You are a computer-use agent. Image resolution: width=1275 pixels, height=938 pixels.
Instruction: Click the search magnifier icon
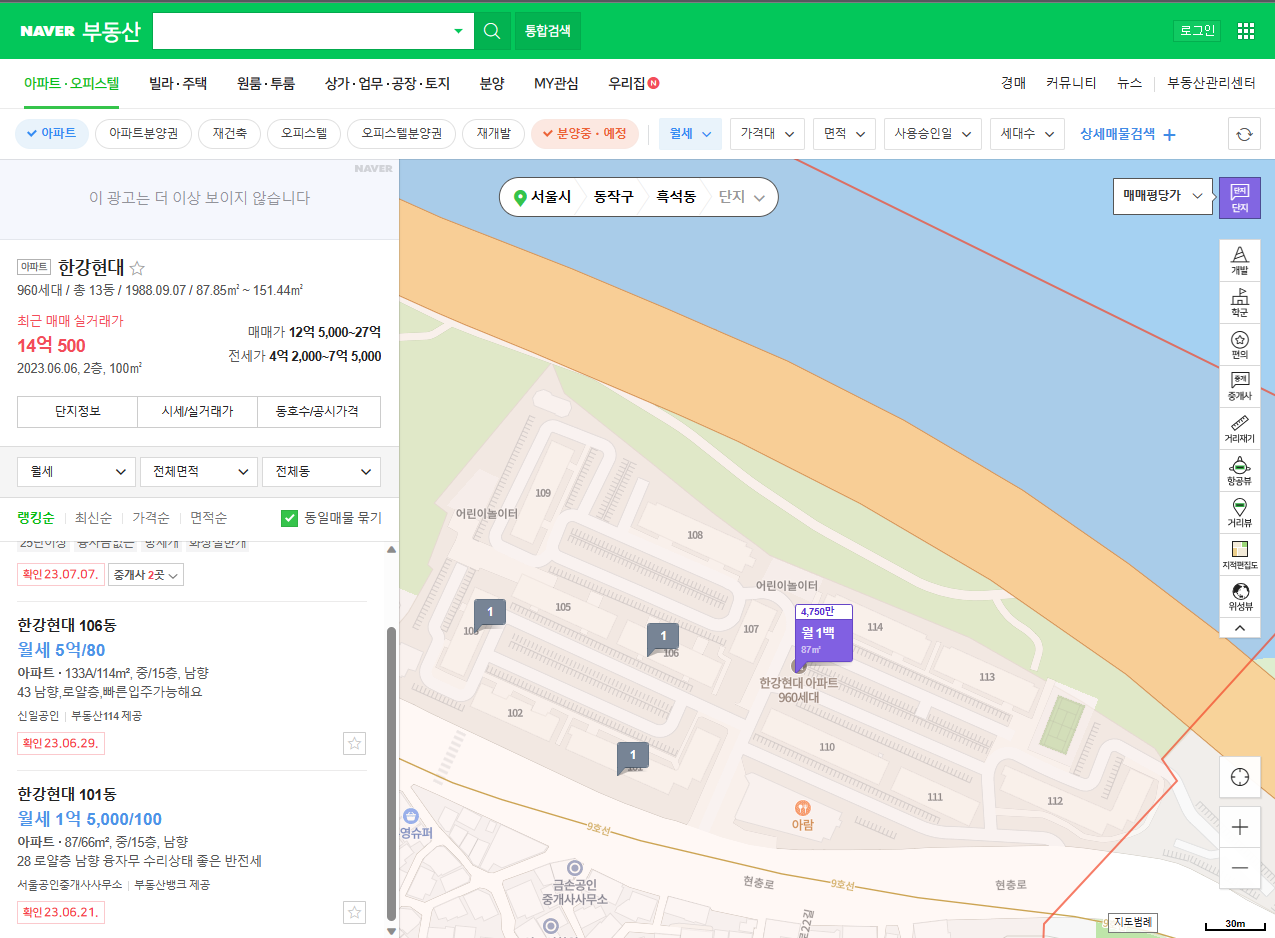[x=491, y=31]
